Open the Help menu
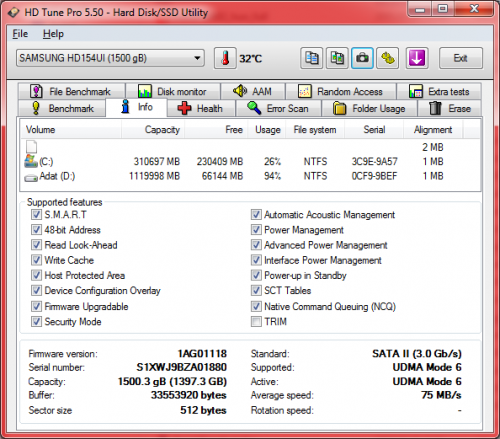The width and height of the screenshot is (500, 439). 53,34
